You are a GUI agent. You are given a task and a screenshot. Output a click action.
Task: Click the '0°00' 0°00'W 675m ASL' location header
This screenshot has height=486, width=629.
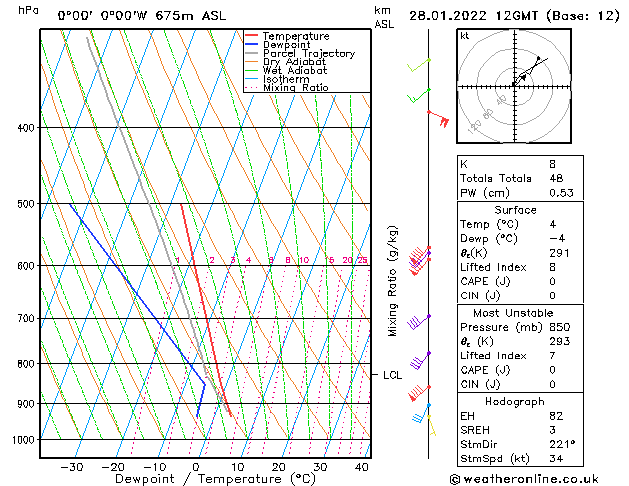(x=142, y=16)
